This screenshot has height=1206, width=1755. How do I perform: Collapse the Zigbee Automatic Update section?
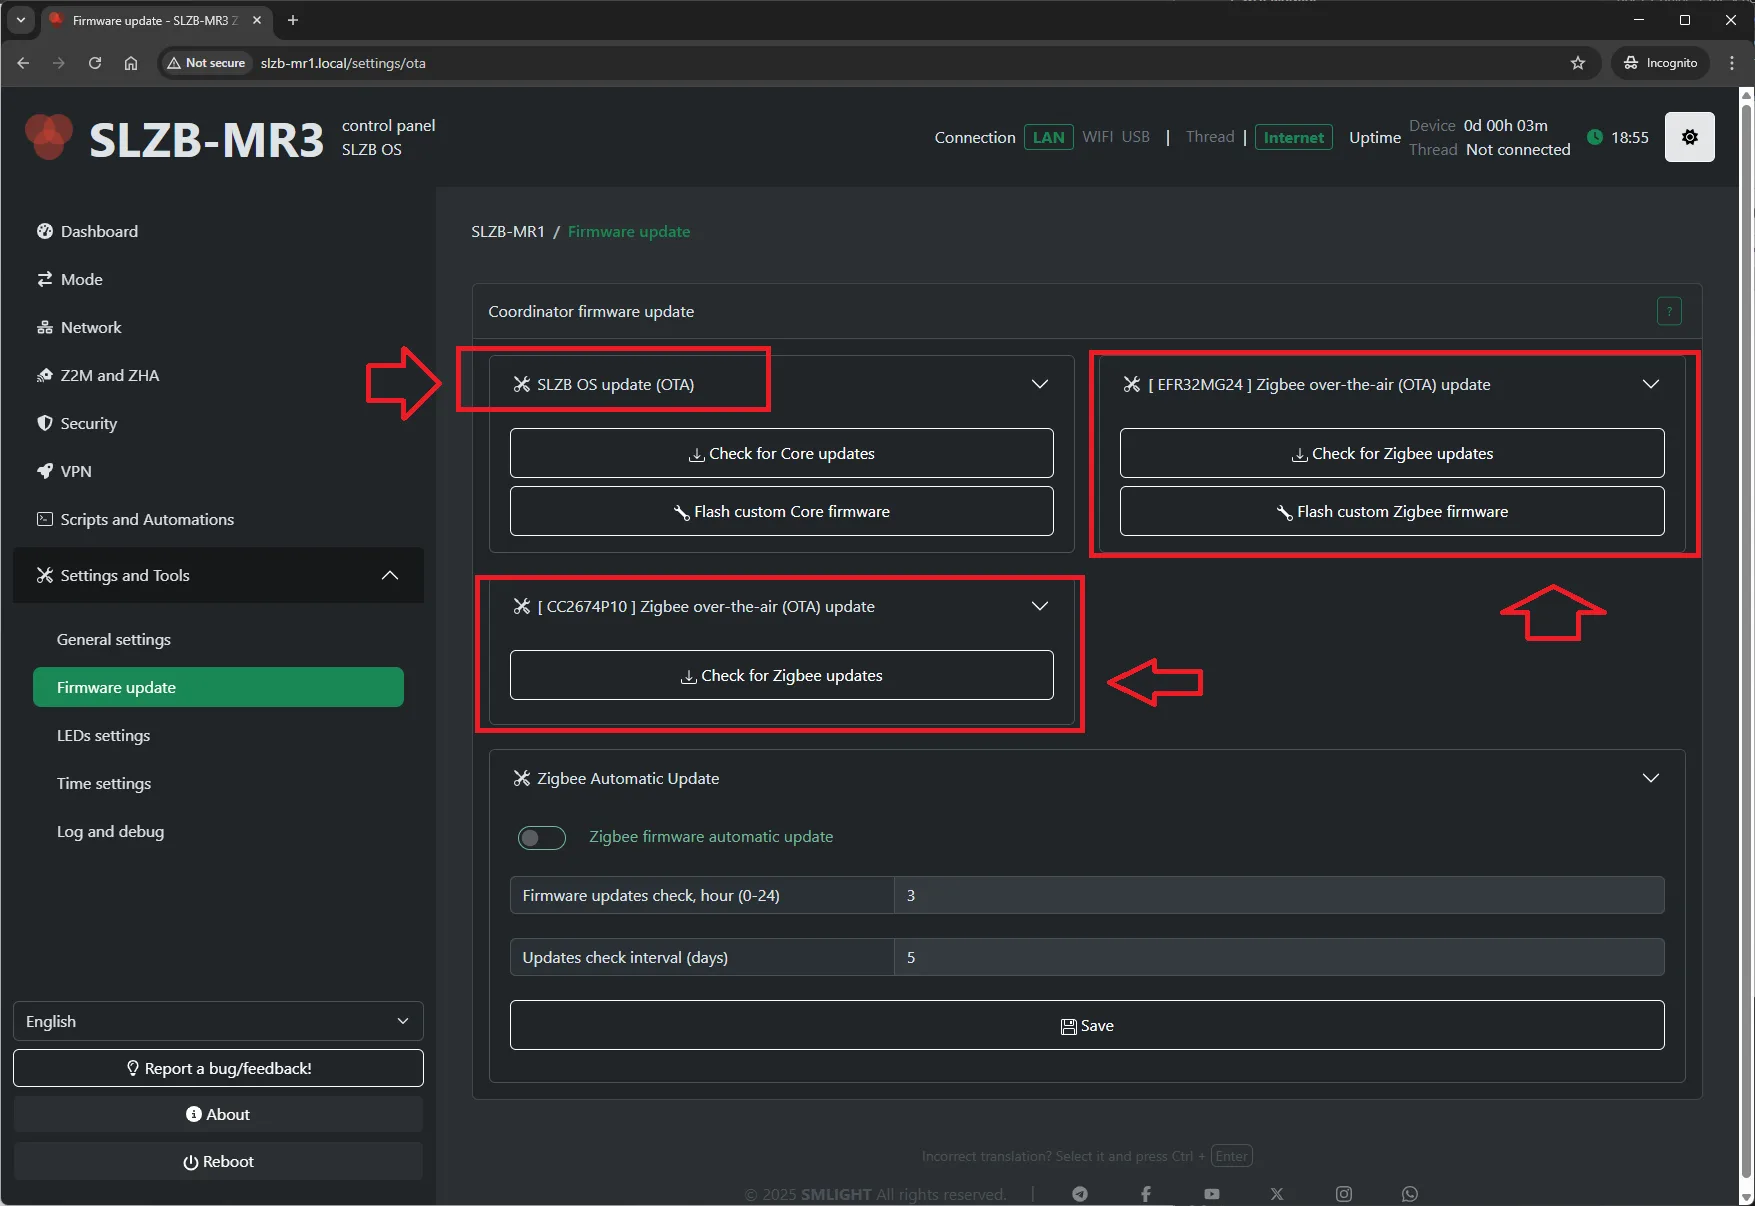click(1650, 779)
